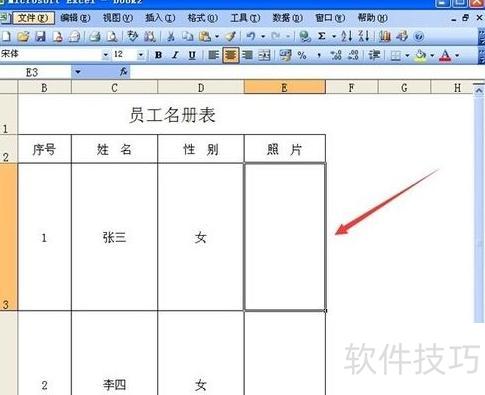This screenshot has width=485, height=395.
Task: Paste from clipboard
Action: coord(205,36)
